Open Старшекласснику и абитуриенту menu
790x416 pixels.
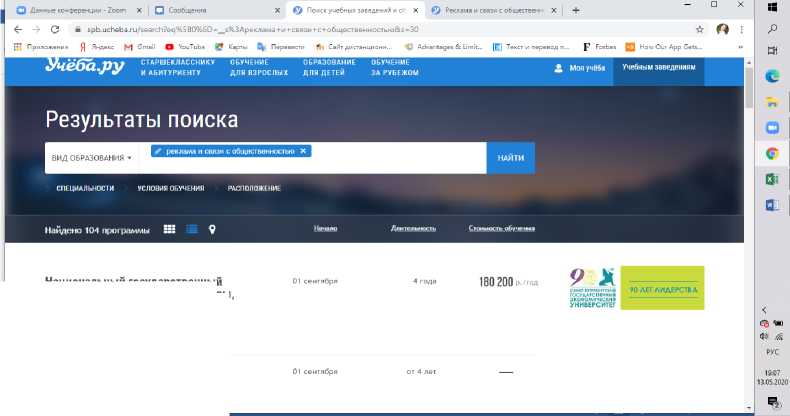click(x=177, y=67)
